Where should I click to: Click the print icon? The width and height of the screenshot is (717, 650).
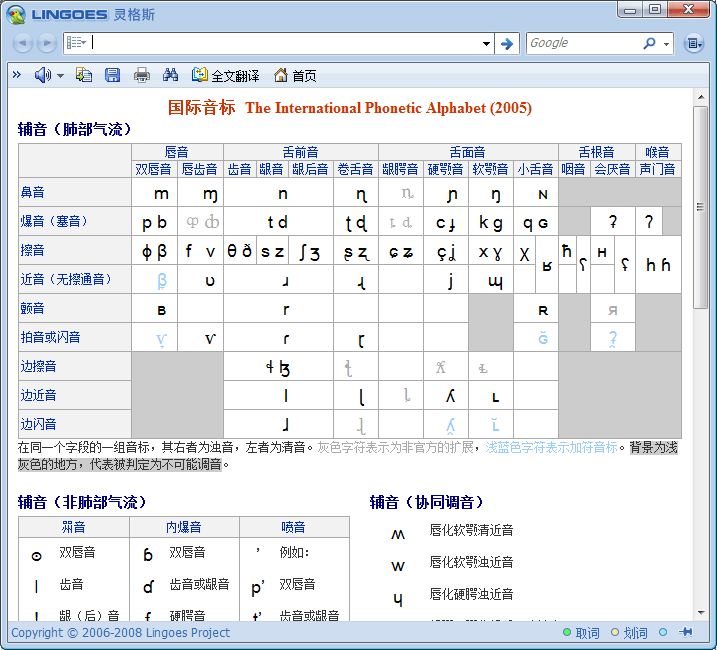142,75
